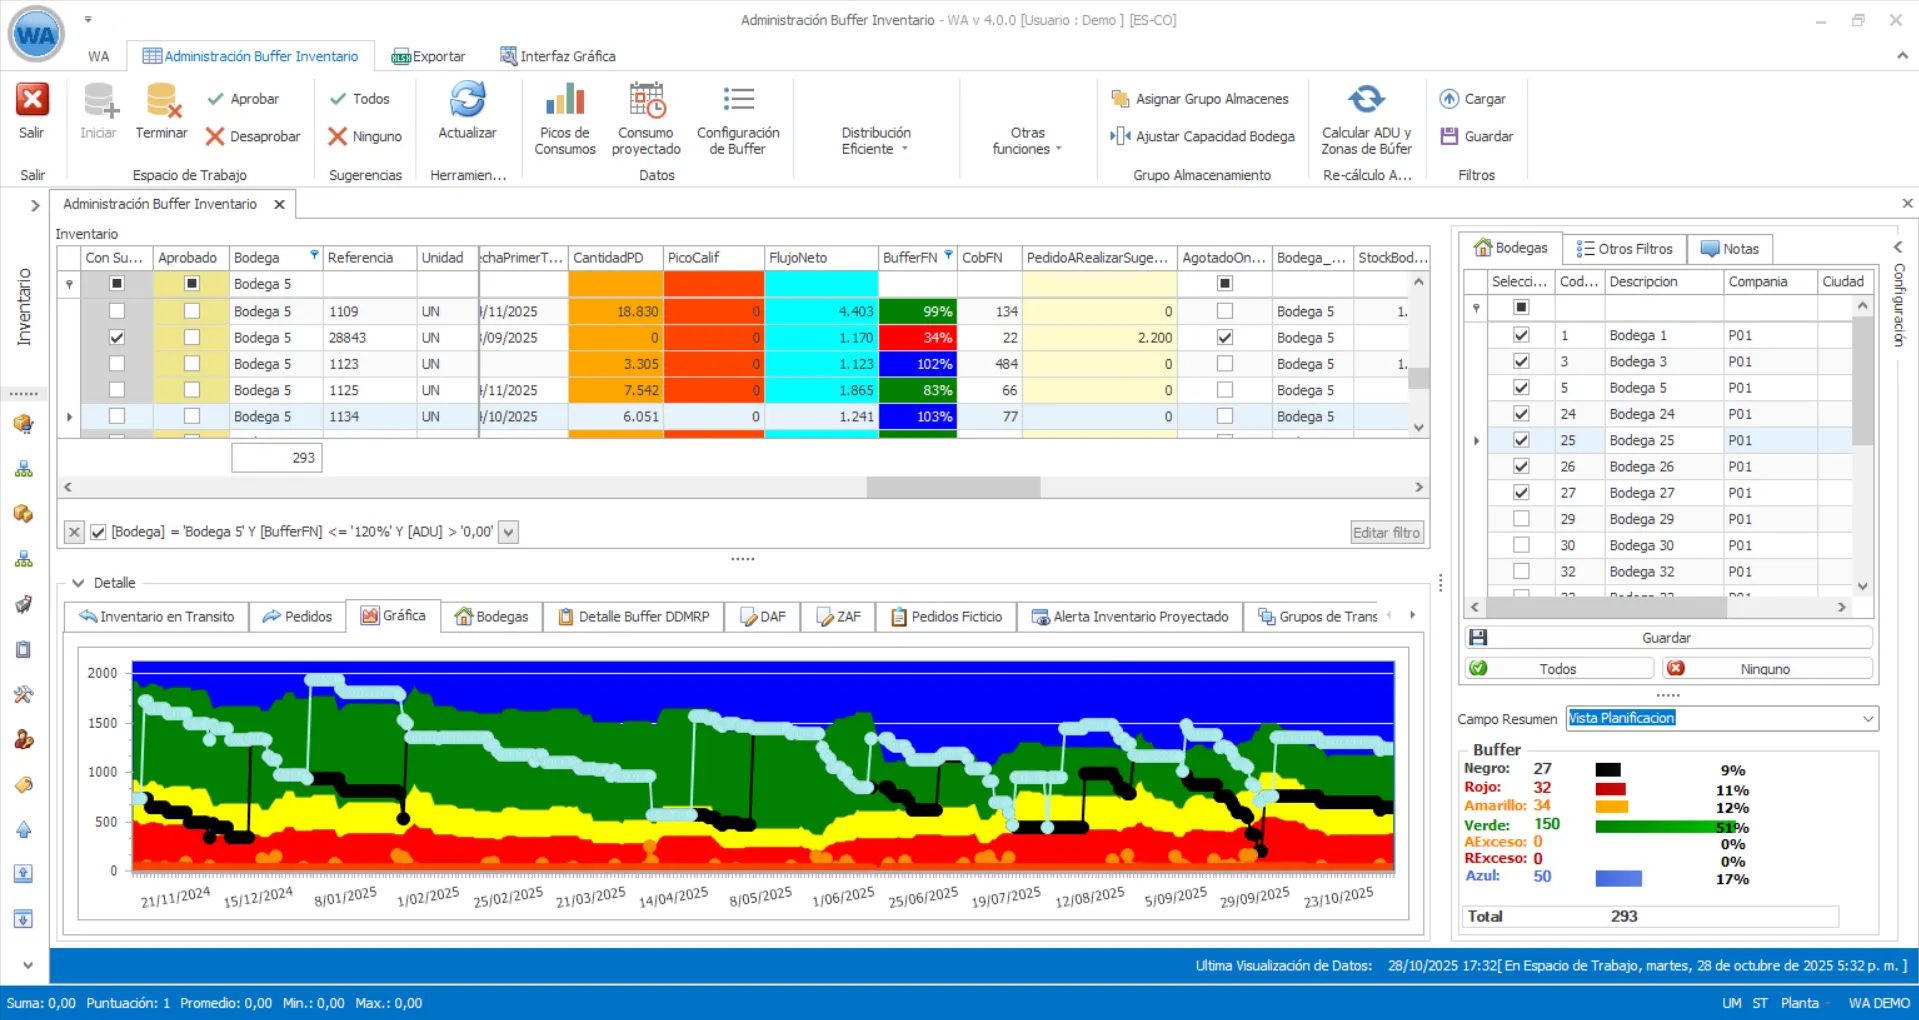Check the Bodega 29 selection checkbox

point(1521,519)
